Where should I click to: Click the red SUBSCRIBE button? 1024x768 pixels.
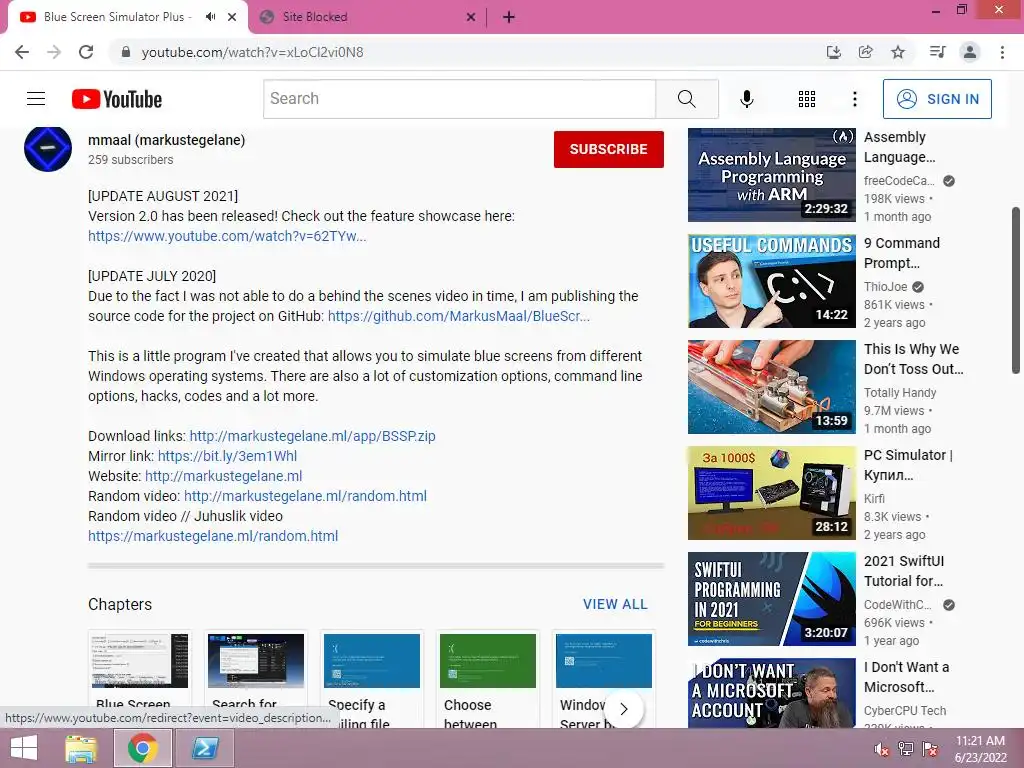(609, 149)
